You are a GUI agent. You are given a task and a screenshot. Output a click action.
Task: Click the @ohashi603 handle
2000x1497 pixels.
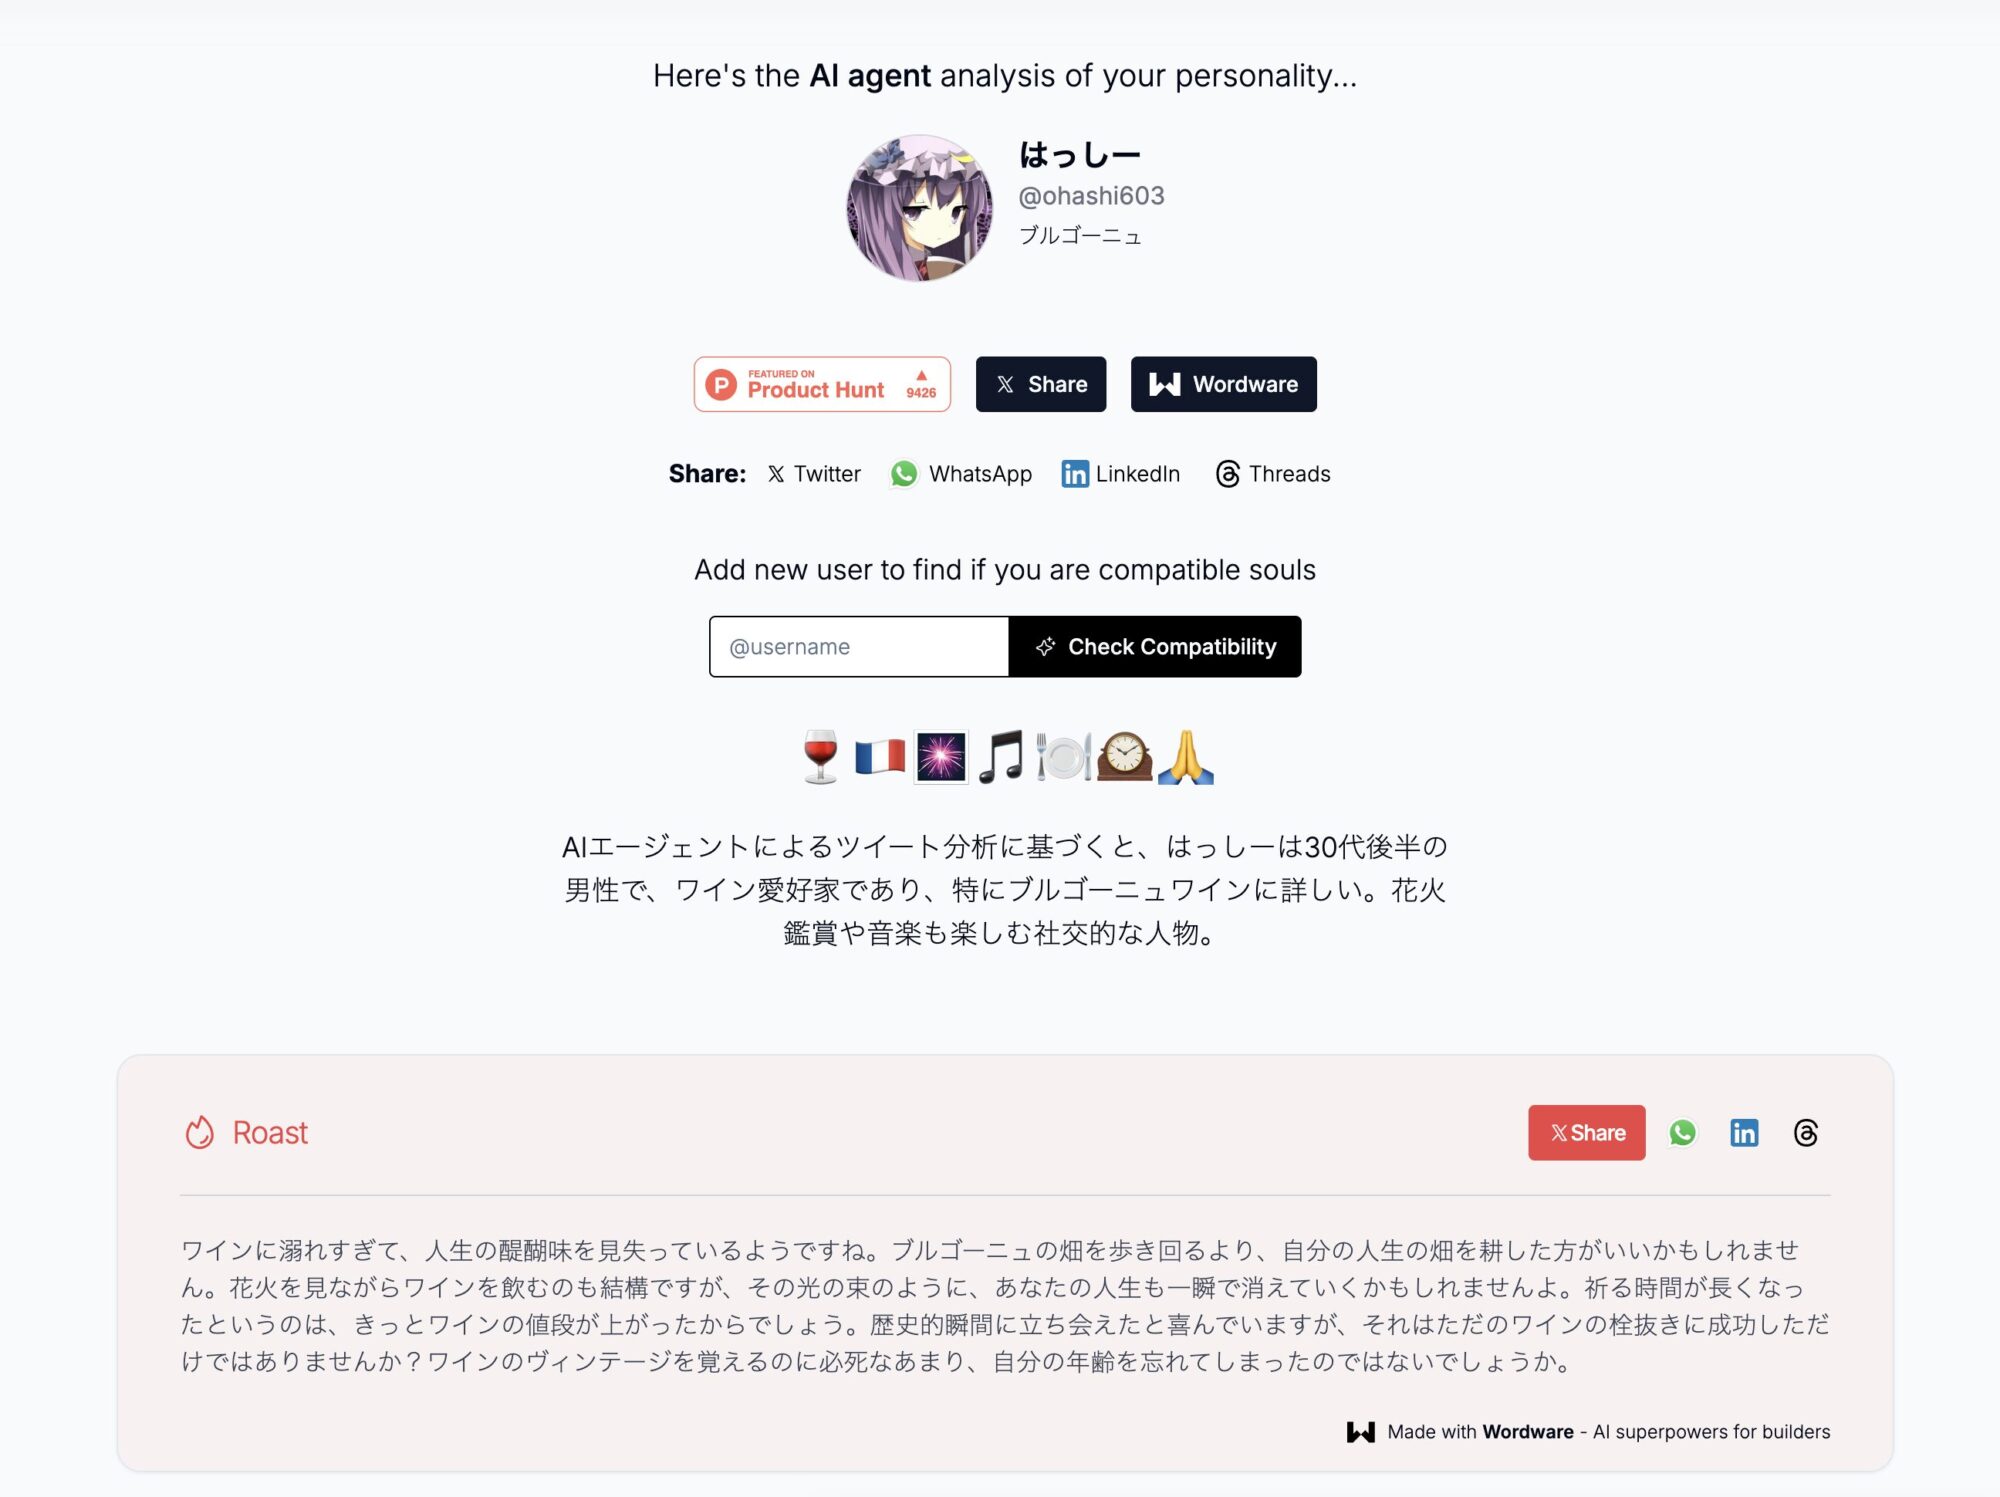pyautogui.click(x=1091, y=196)
